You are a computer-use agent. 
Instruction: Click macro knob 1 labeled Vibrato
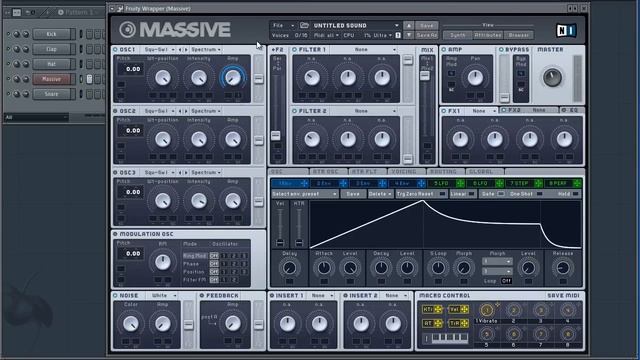coord(487,311)
